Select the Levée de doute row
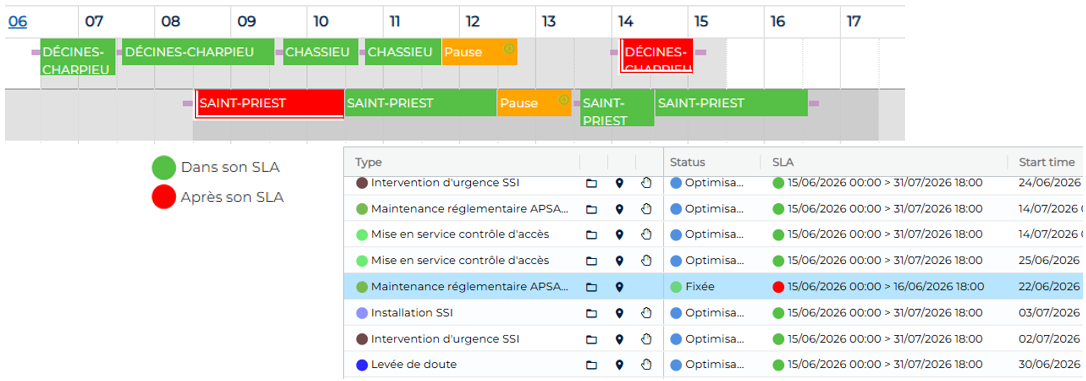 [714, 365]
